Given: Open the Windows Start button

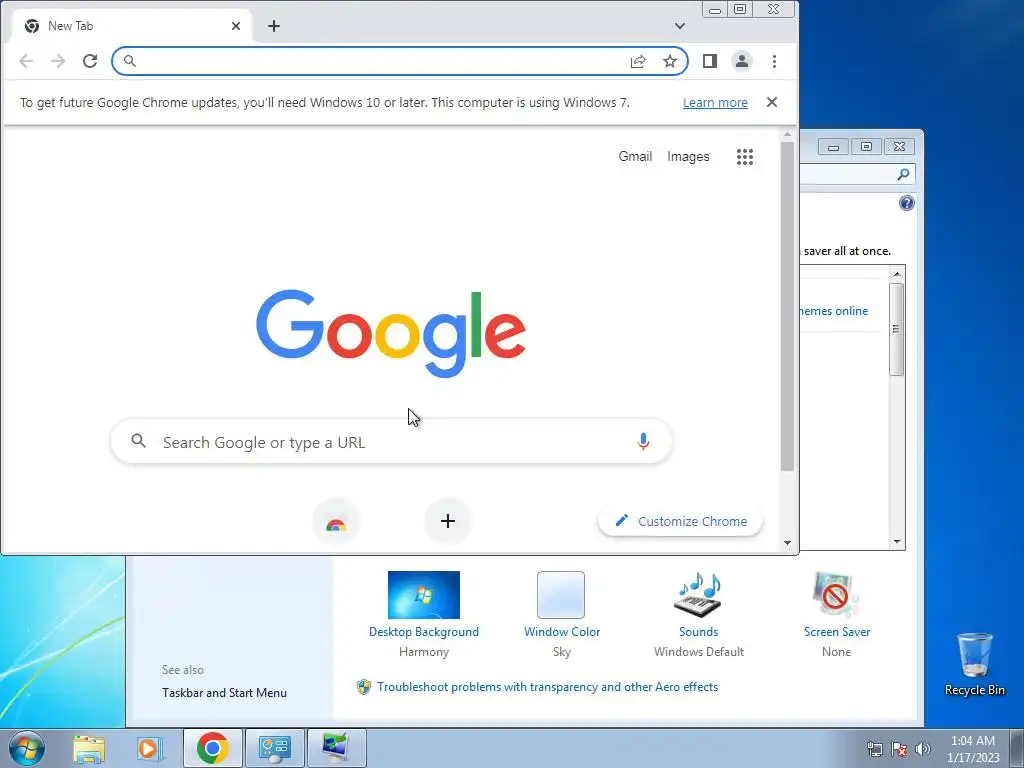Looking at the screenshot, I should (27, 748).
